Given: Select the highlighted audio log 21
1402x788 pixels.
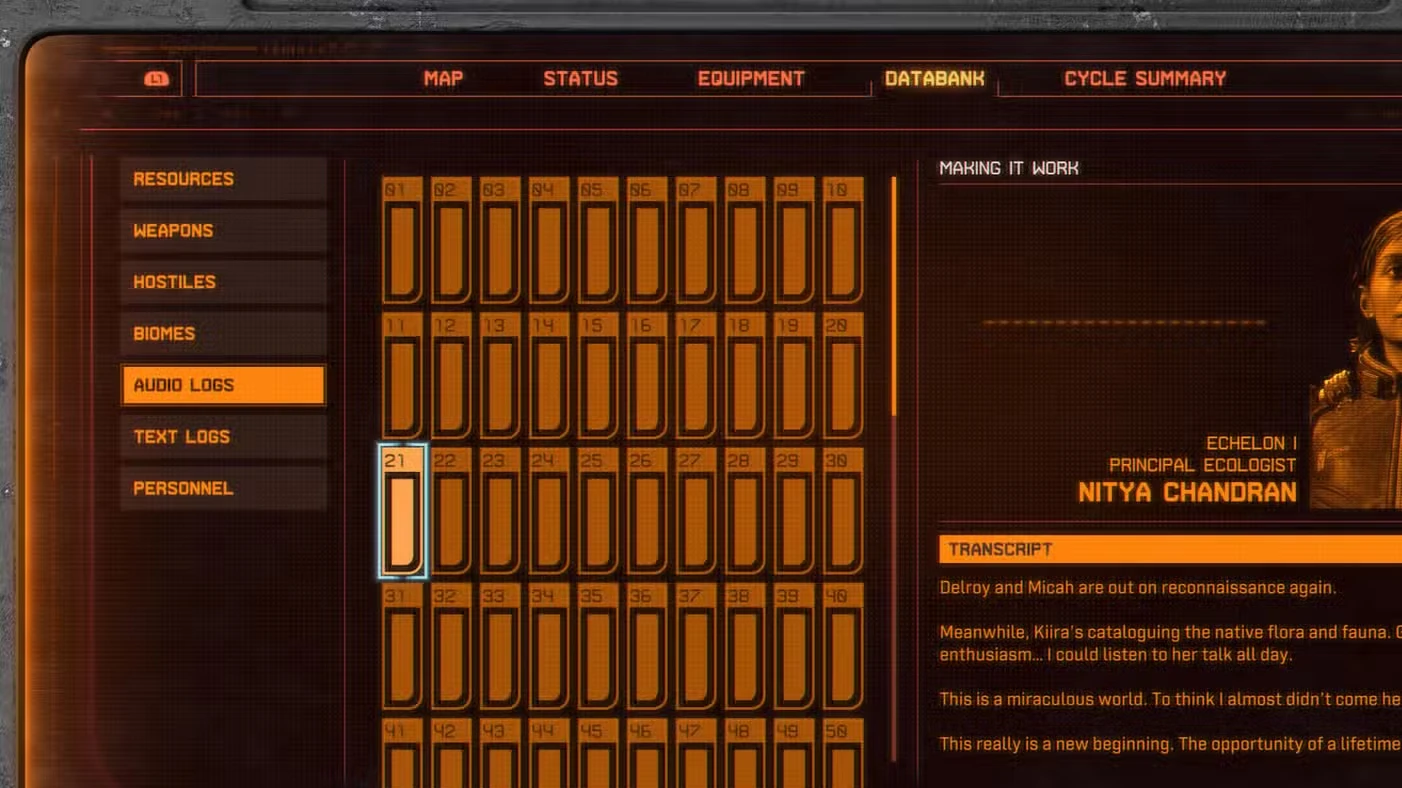Looking at the screenshot, I should 403,511.
